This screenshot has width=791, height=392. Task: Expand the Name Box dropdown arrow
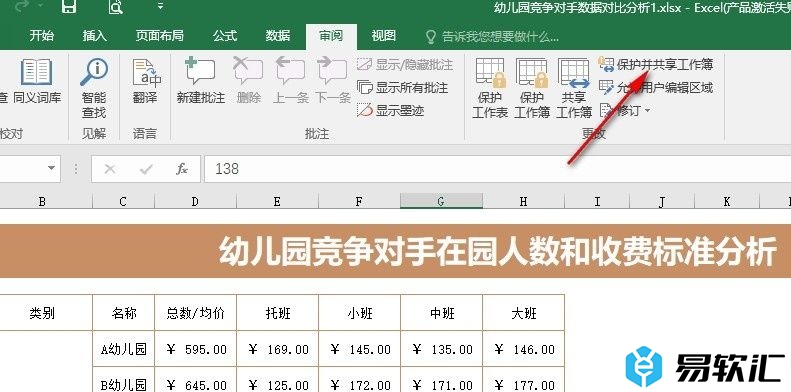coord(51,169)
